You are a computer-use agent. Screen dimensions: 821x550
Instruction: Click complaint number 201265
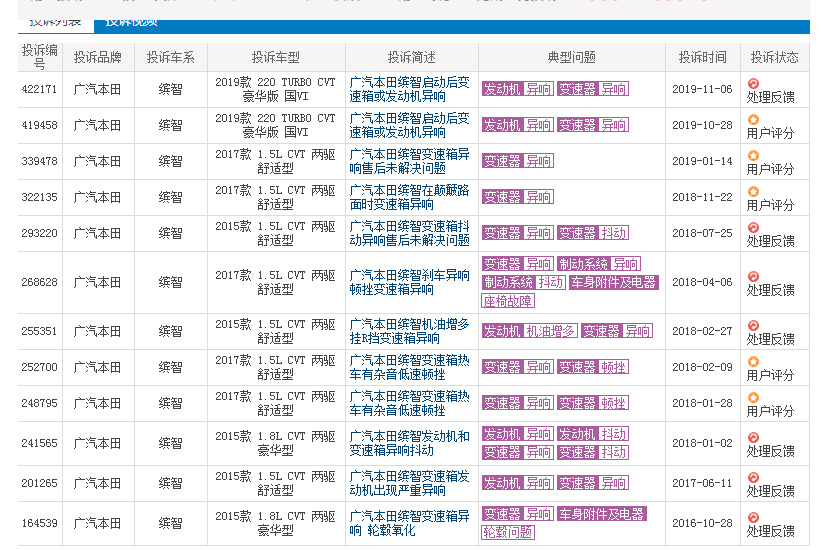(x=39, y=483)
